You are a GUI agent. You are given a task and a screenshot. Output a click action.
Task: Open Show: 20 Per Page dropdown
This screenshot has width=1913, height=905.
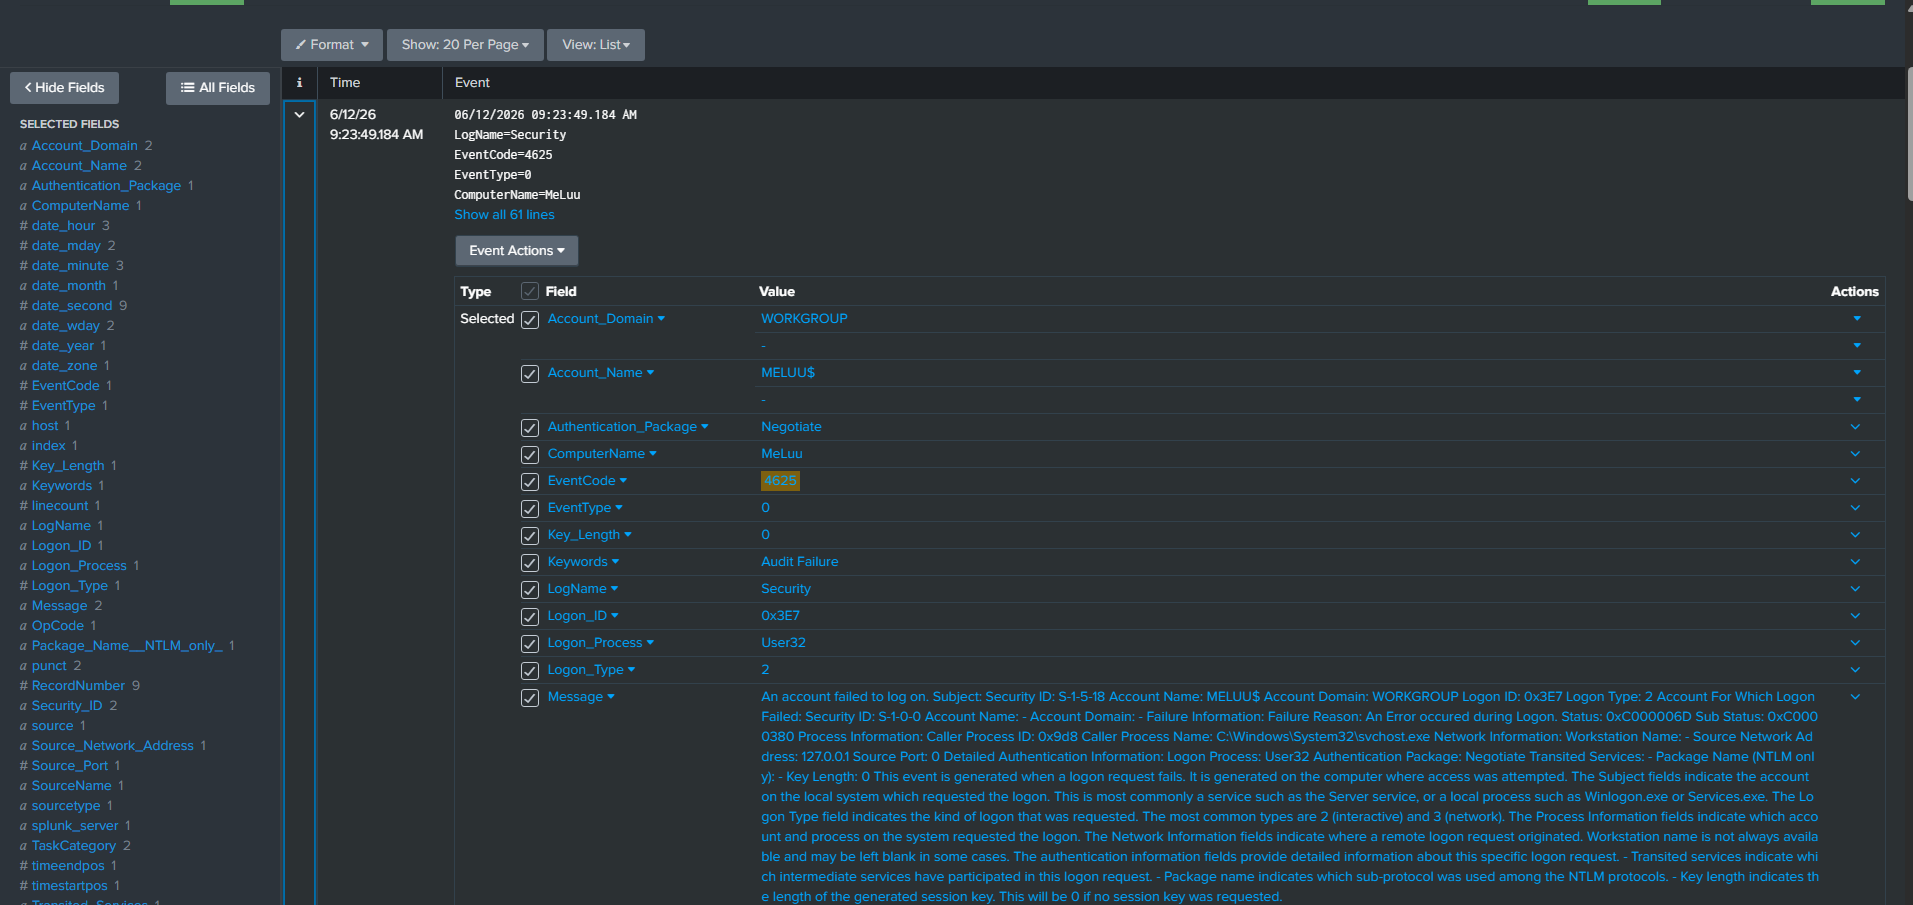[465, 45]
